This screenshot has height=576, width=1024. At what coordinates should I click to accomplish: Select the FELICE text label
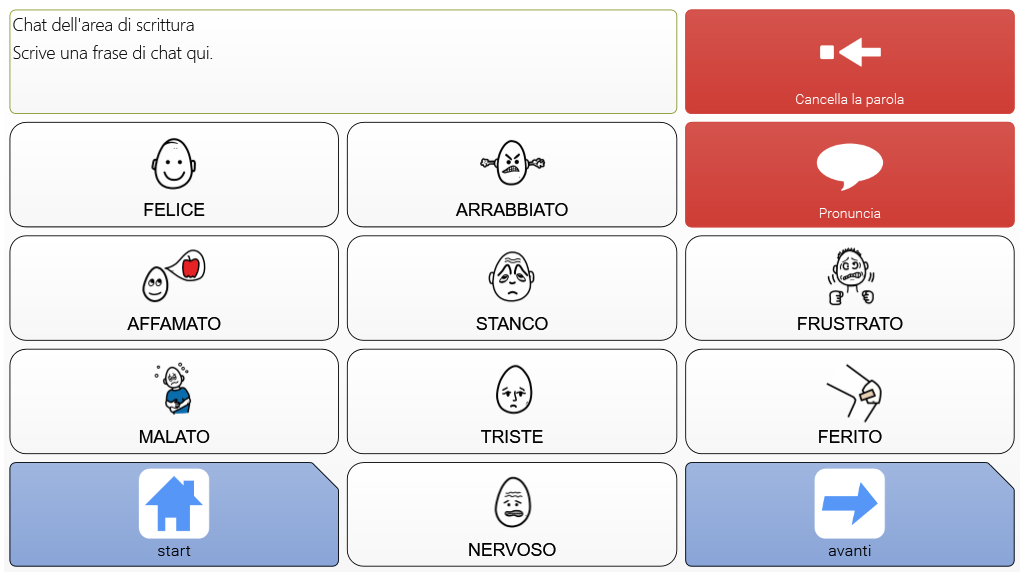(174, 210)
